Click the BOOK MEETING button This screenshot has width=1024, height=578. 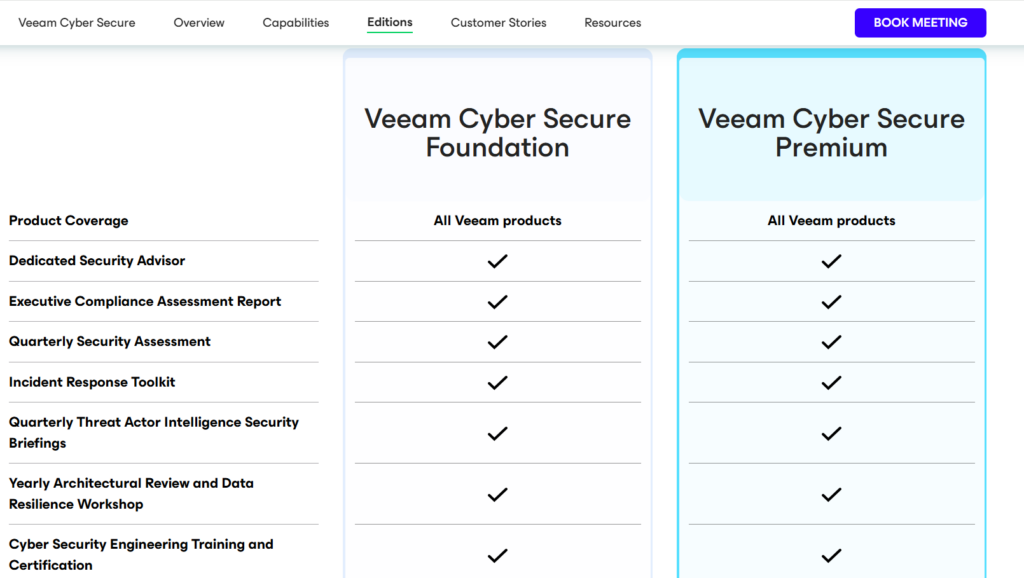920,23
